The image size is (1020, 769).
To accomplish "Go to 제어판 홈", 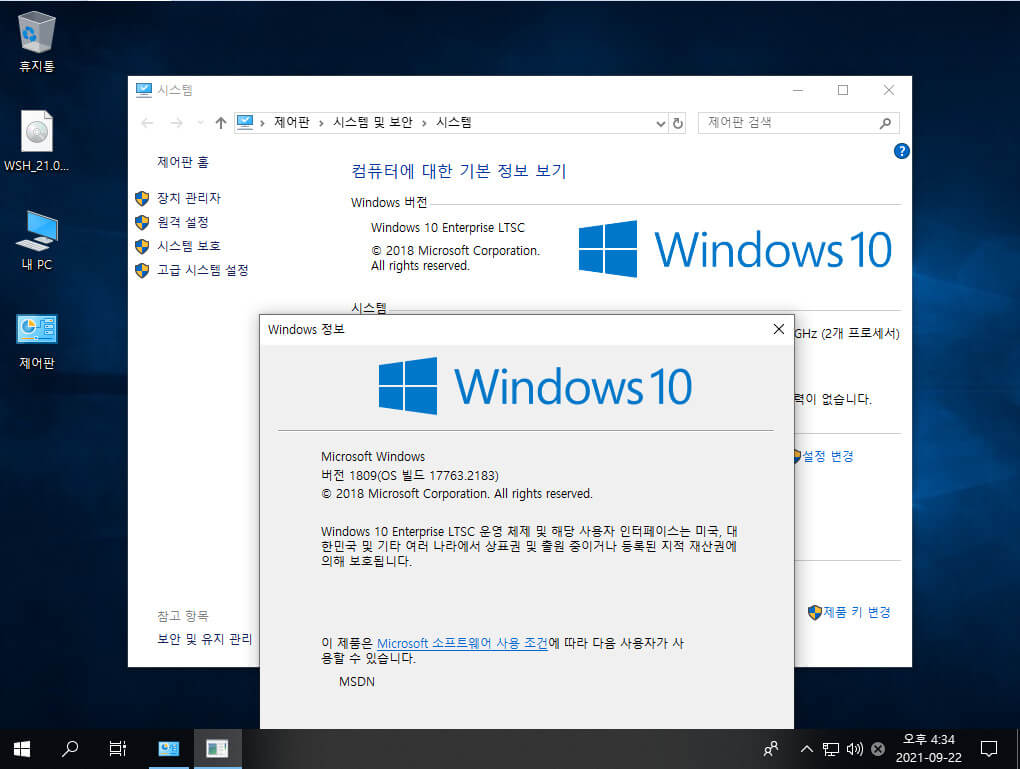I will [183, 162].
